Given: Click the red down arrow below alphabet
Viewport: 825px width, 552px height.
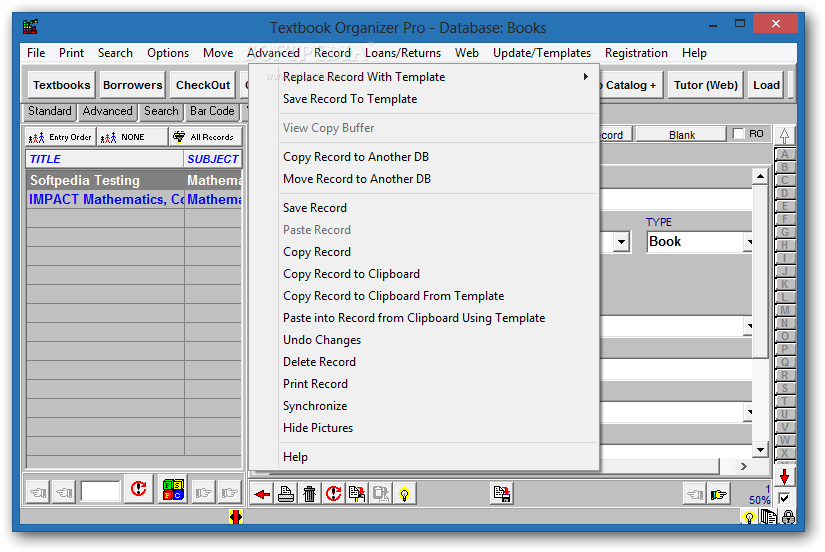Looking at the screenshot, I should coord(784,477).
